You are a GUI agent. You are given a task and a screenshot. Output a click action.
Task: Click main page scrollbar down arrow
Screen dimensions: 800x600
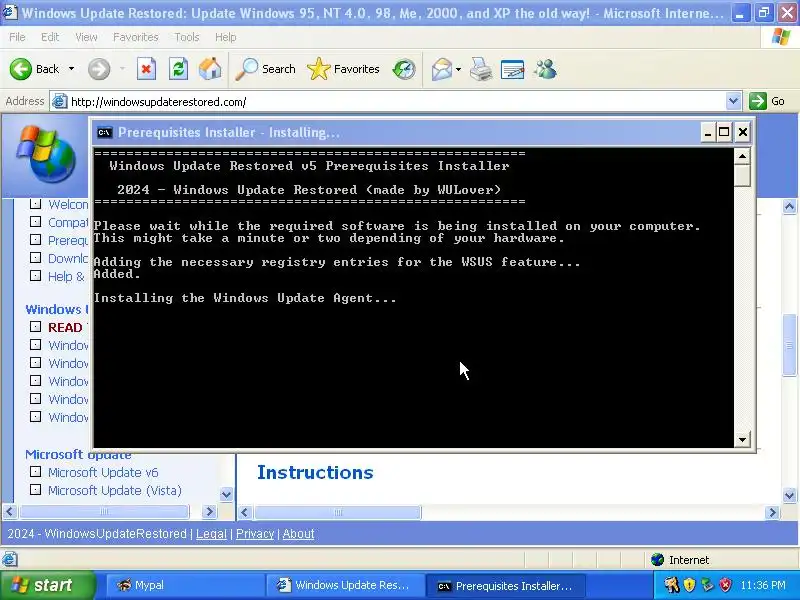tap(789, 495)
